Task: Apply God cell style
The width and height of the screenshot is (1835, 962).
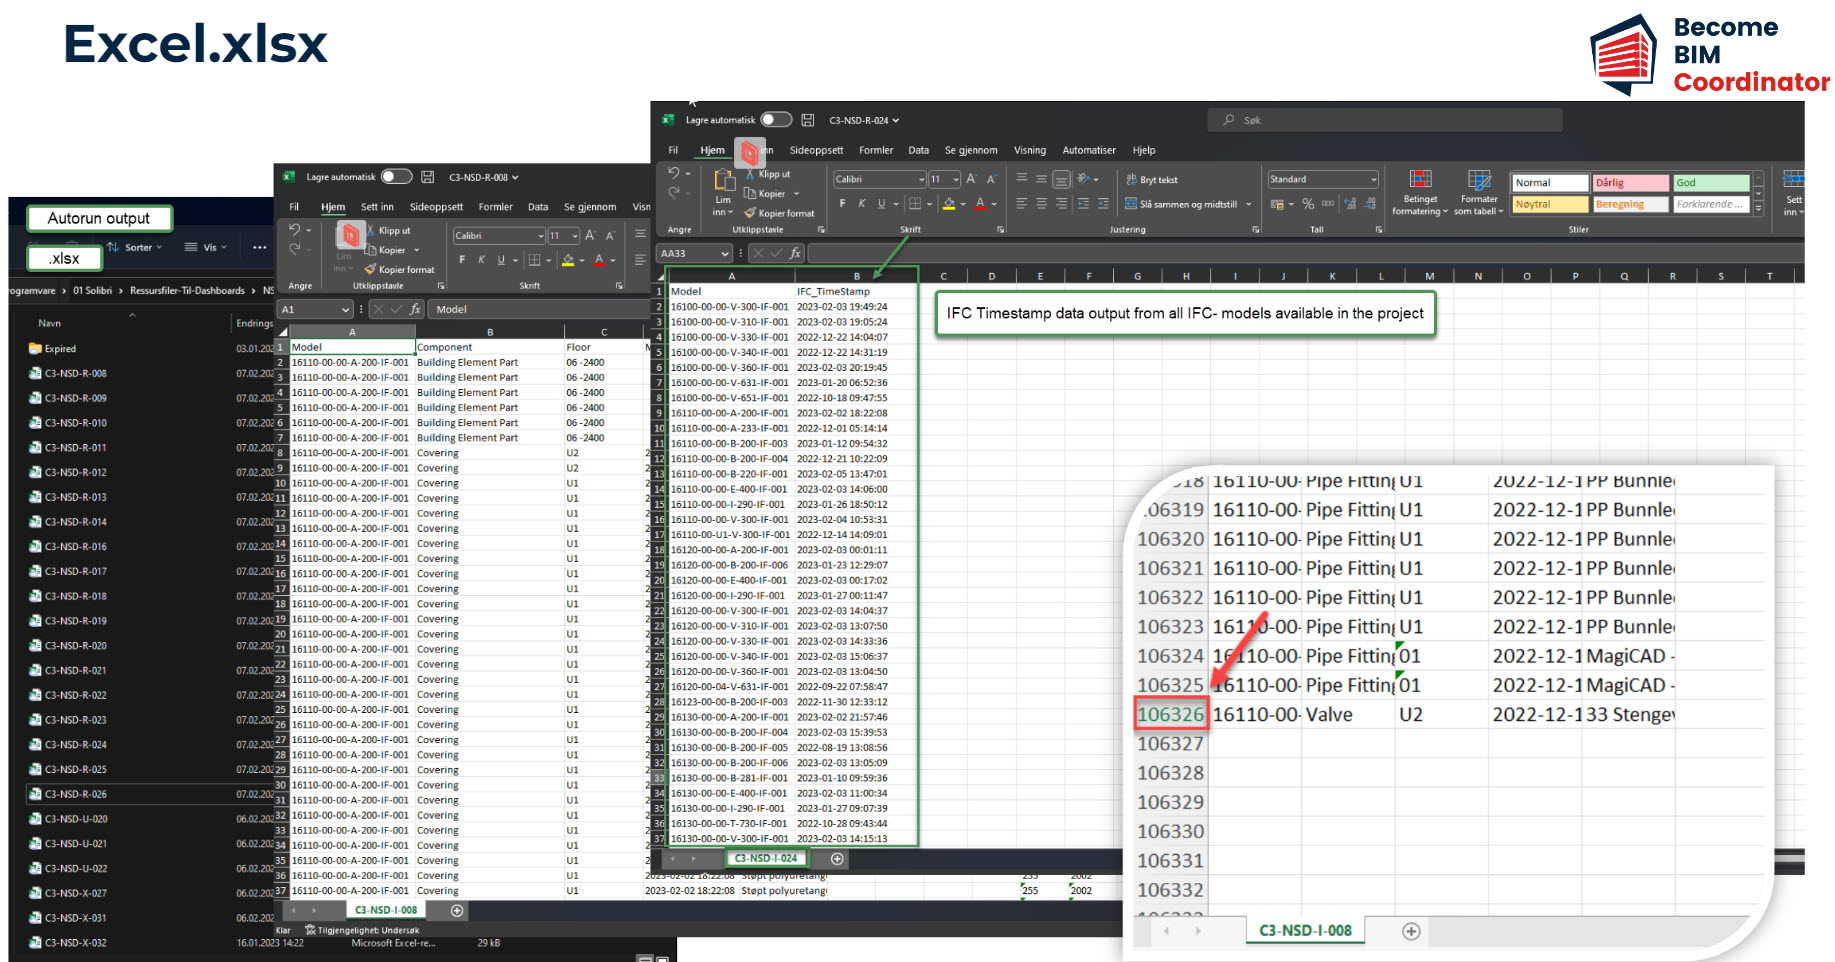Action: tap(1711, 183)
